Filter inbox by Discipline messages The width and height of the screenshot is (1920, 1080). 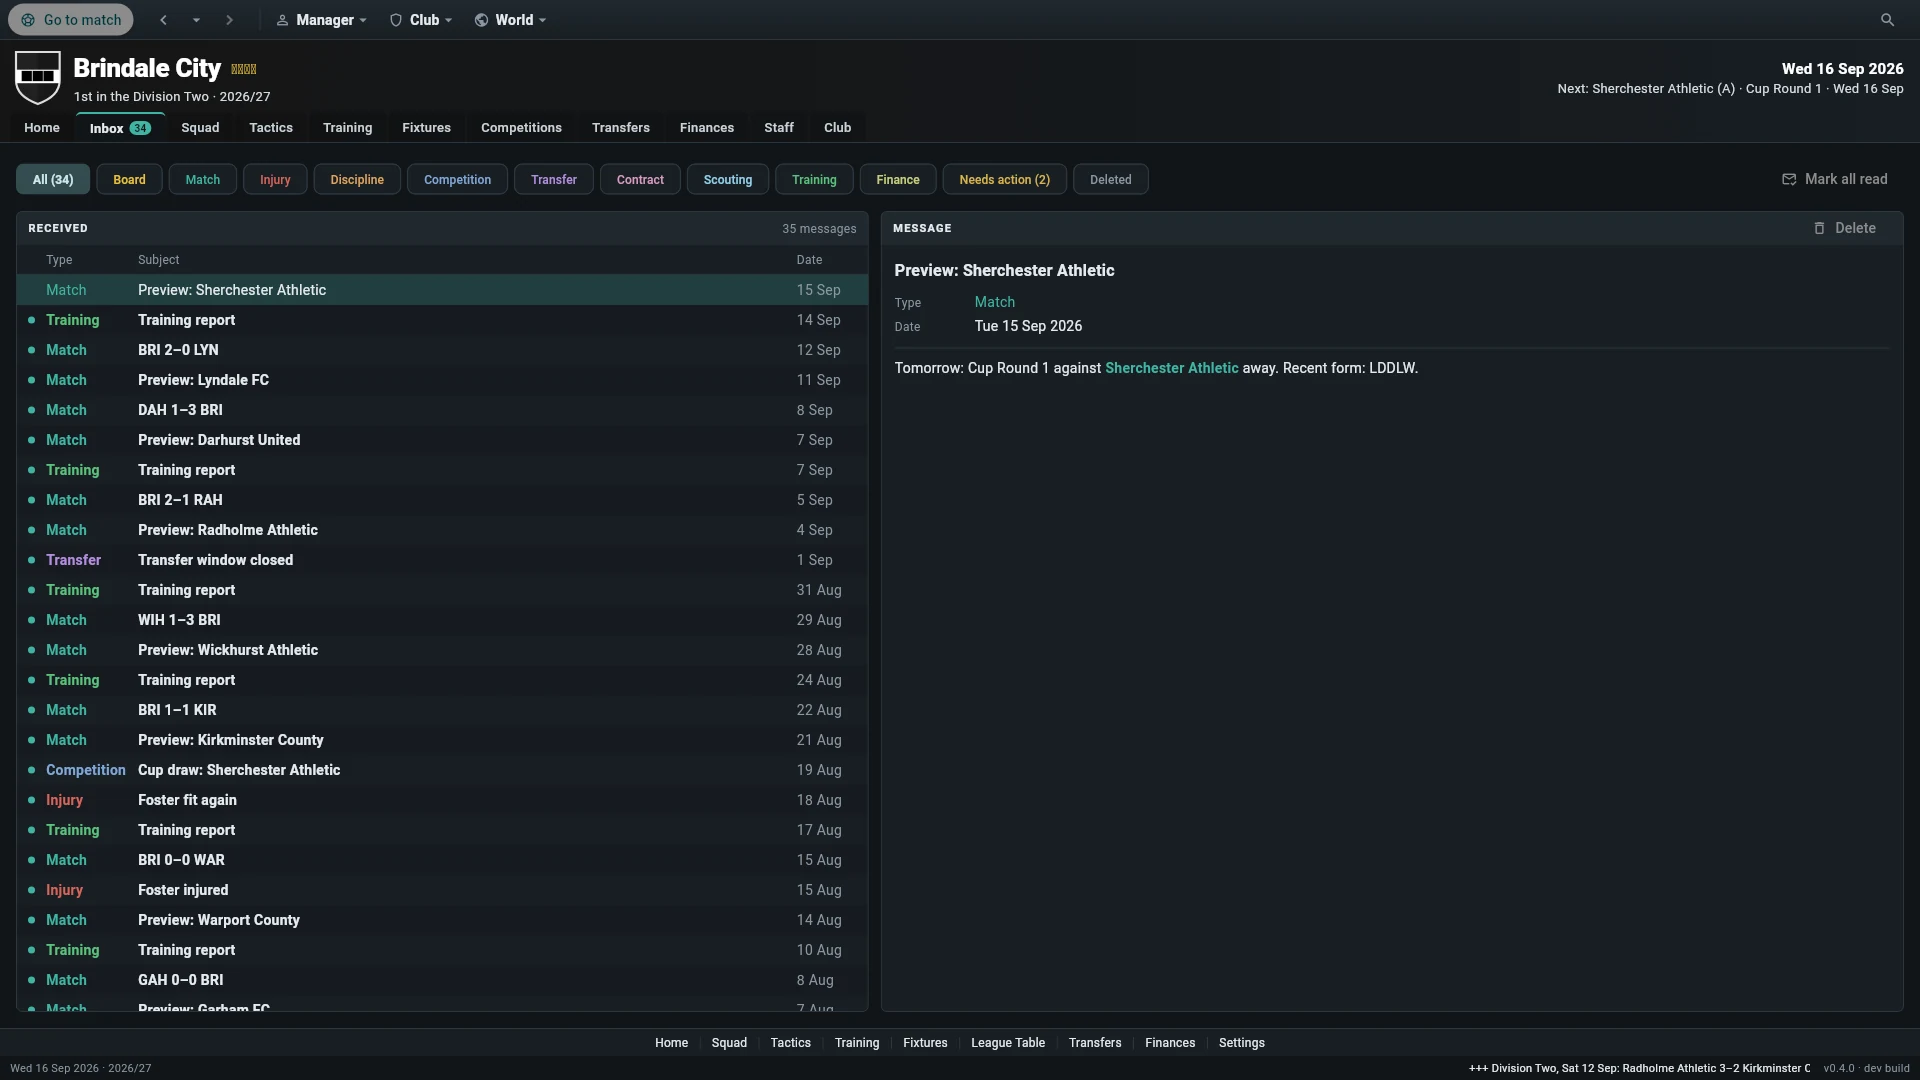pyautogui.click(x=357, y=180)
